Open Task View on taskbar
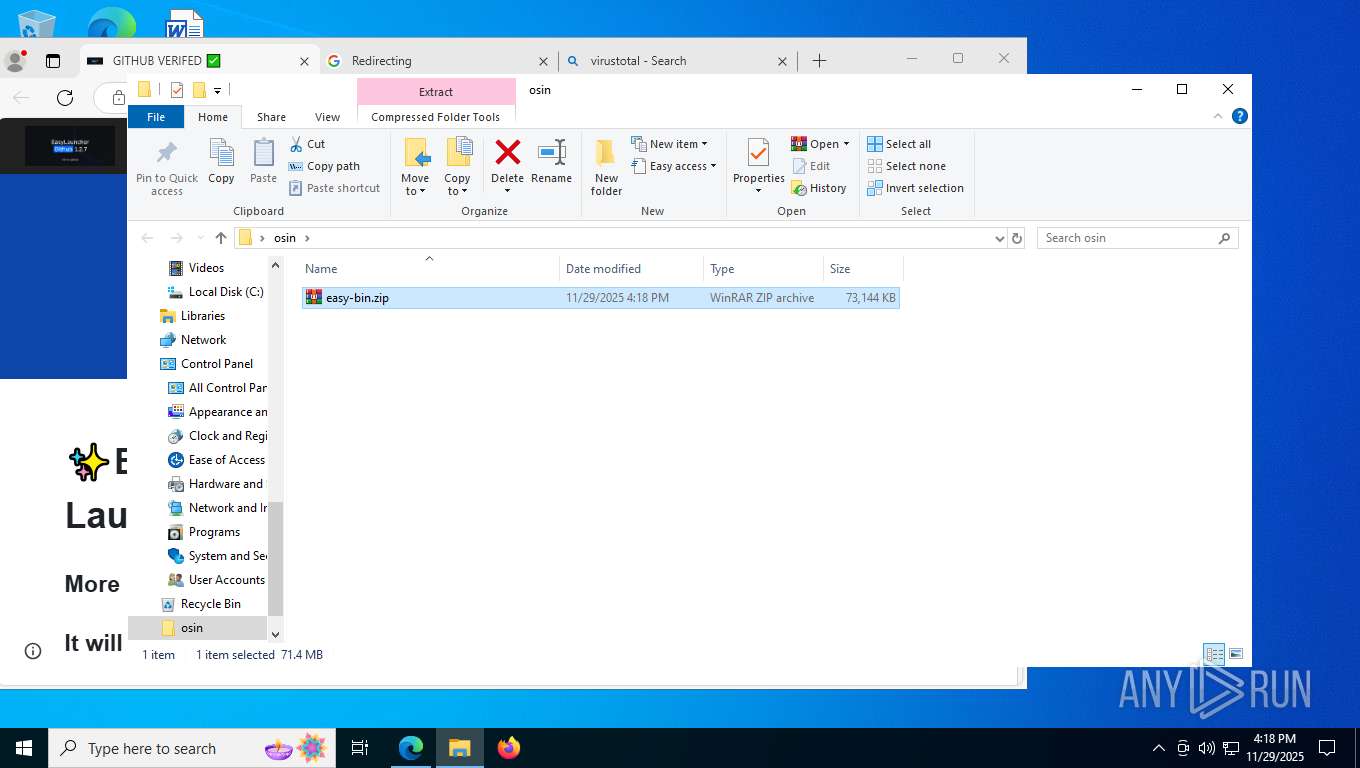This screenshot has height=768, width=1360. [360, 748]
